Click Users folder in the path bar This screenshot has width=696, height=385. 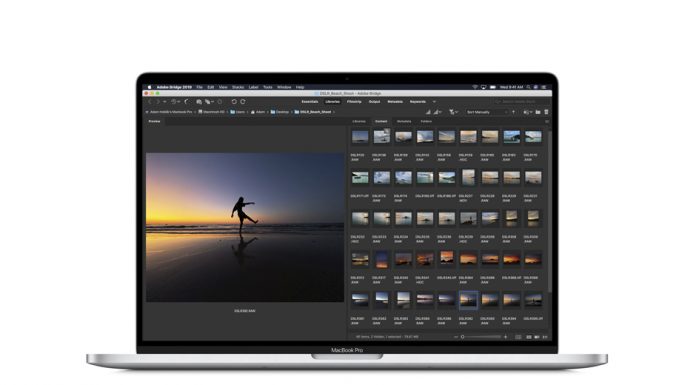[237, 112]
